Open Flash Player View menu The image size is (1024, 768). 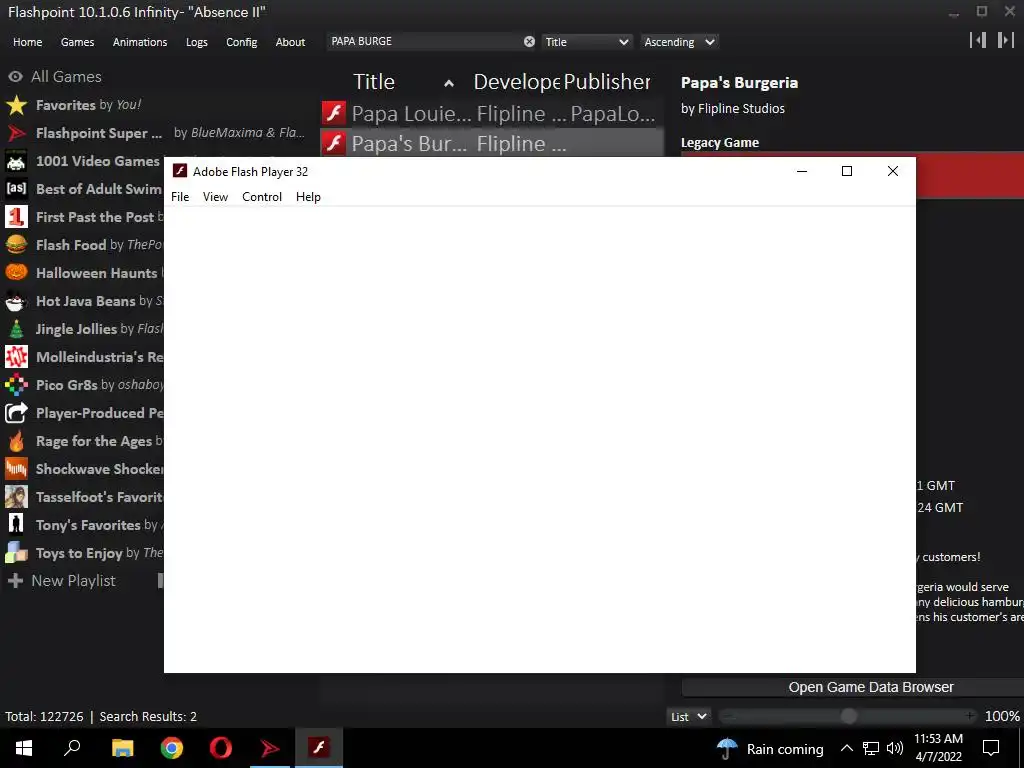click(215, 197)
